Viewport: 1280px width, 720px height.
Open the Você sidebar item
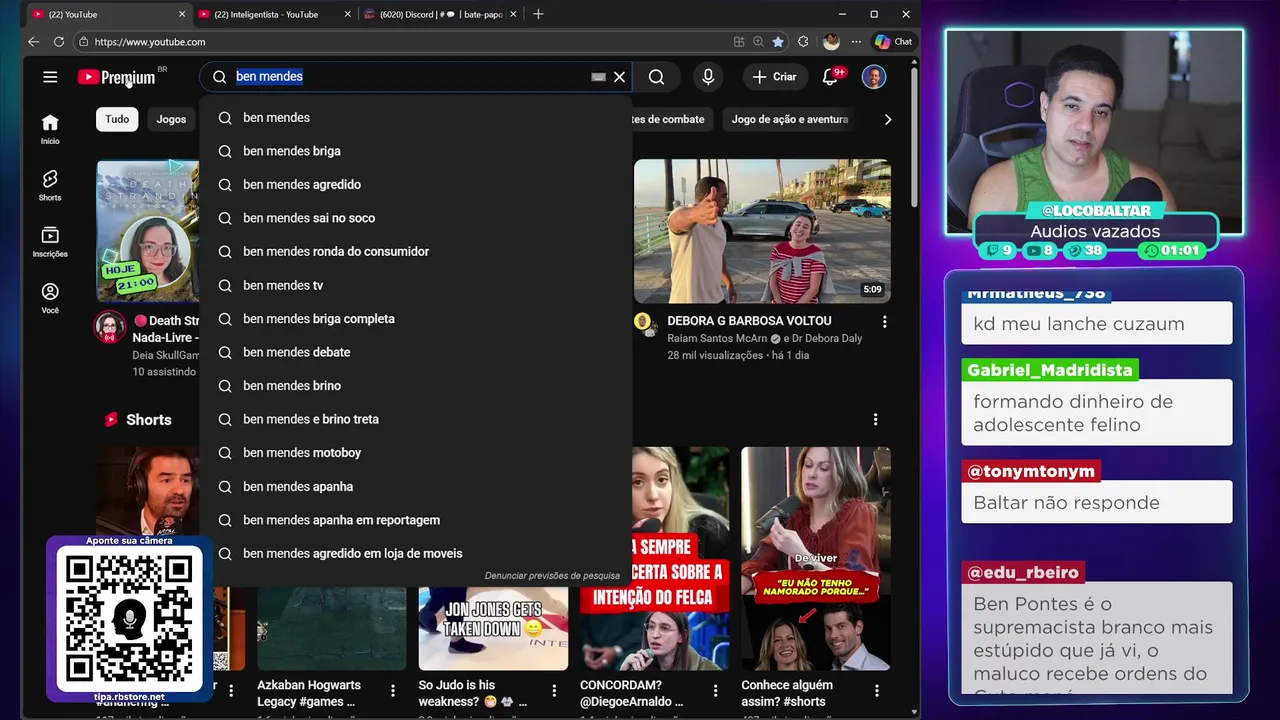point(50,298)
